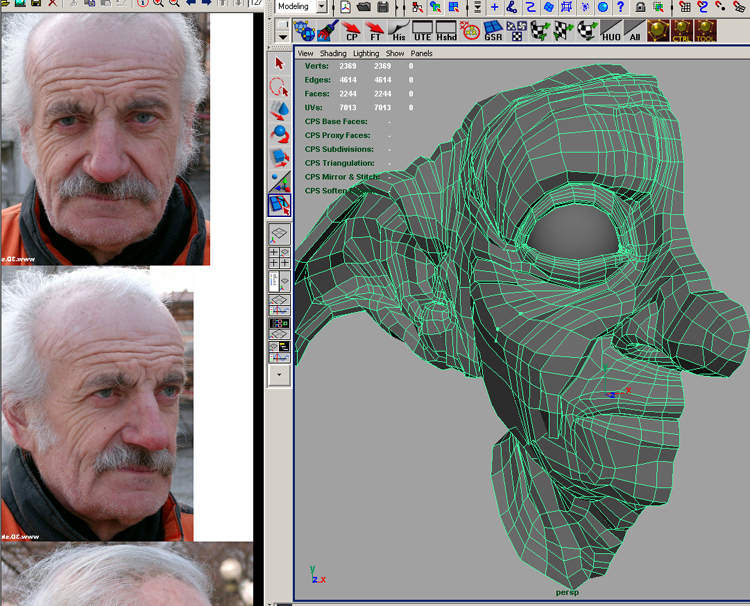
Task: Click the Hshd shelf button
Action: point(446,32)
